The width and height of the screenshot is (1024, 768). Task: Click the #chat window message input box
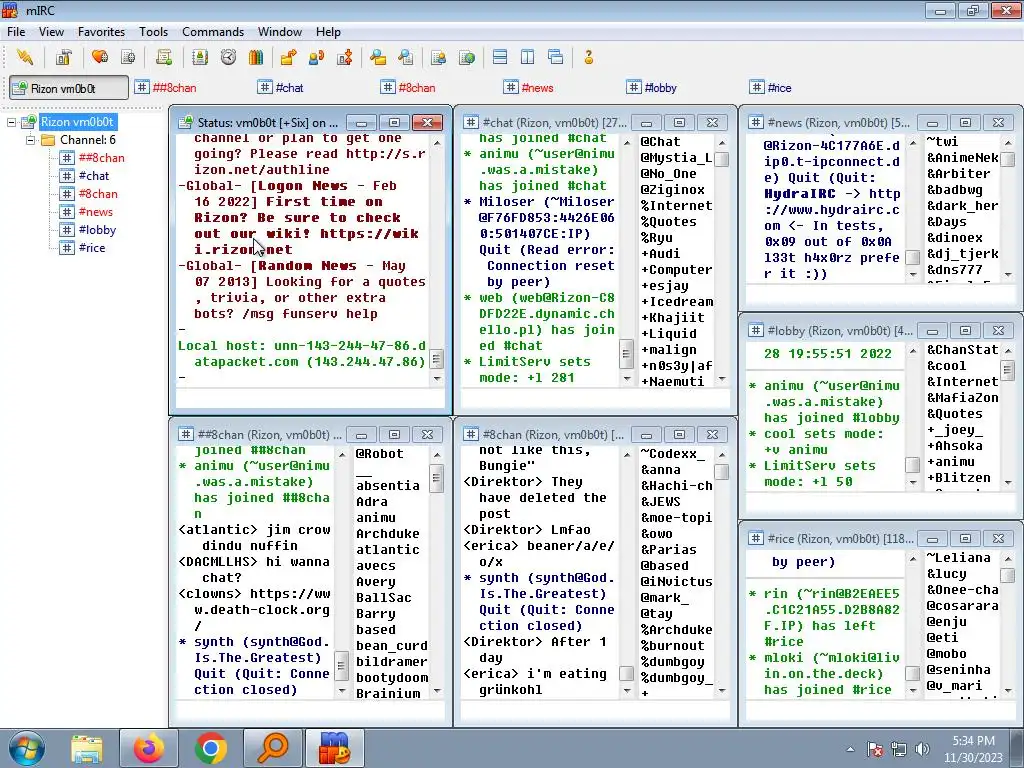[596, 398]
